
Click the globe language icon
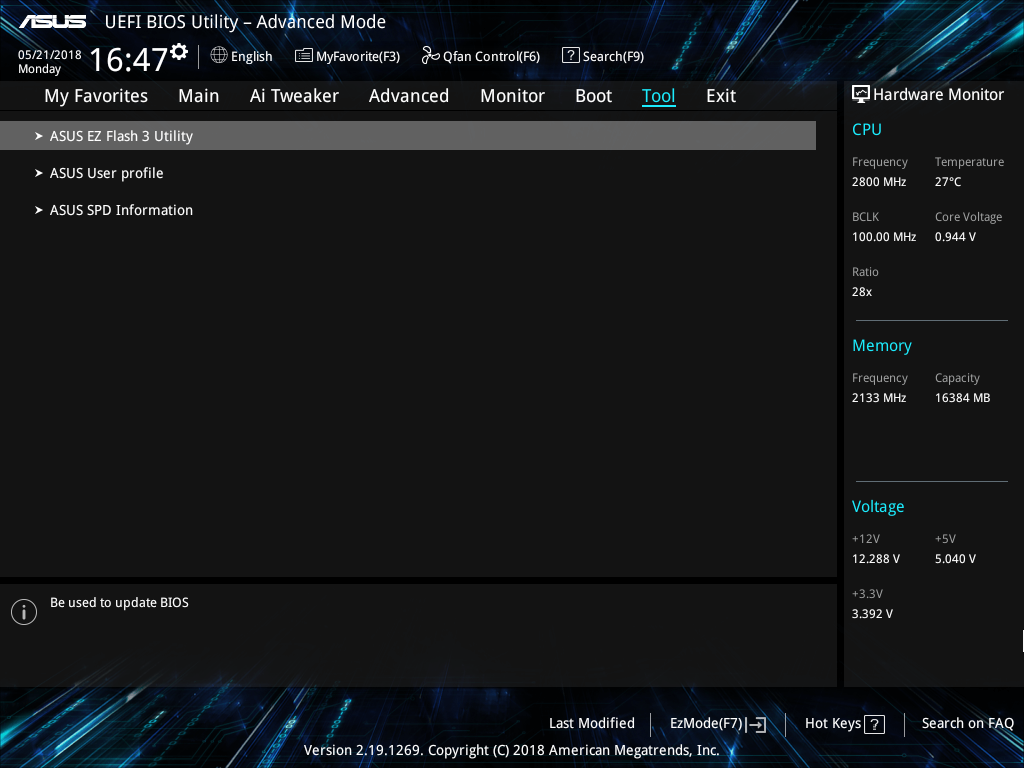tap(219, 56)
